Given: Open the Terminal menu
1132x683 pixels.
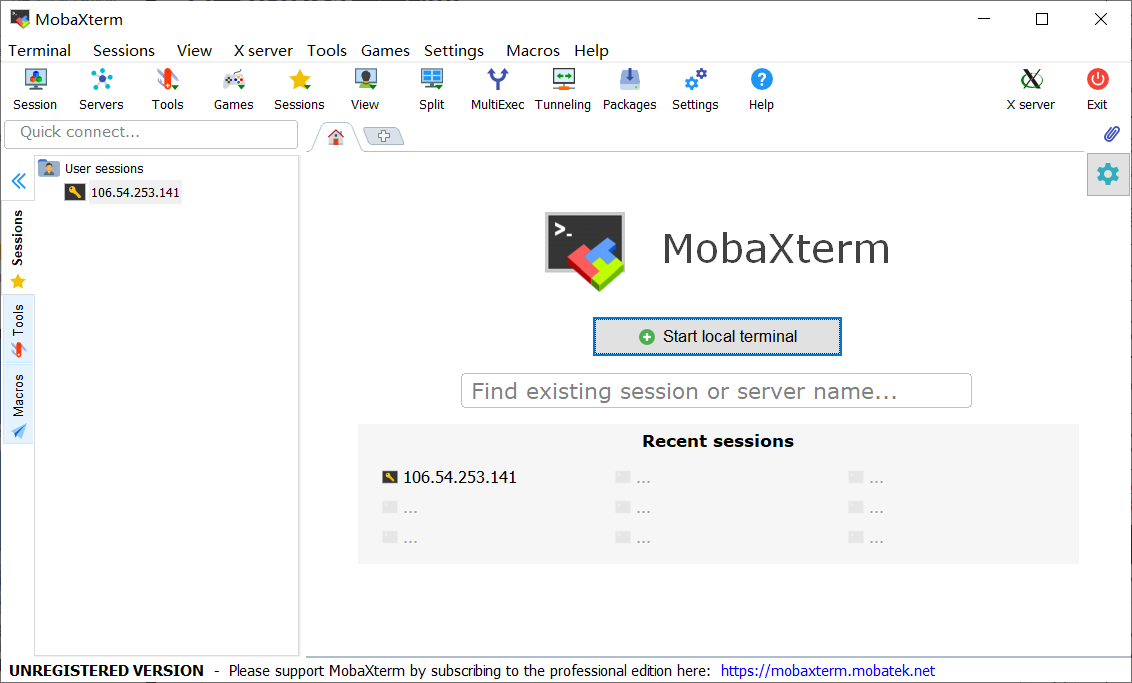Looking at the screenshot, I should coord(40,51).
